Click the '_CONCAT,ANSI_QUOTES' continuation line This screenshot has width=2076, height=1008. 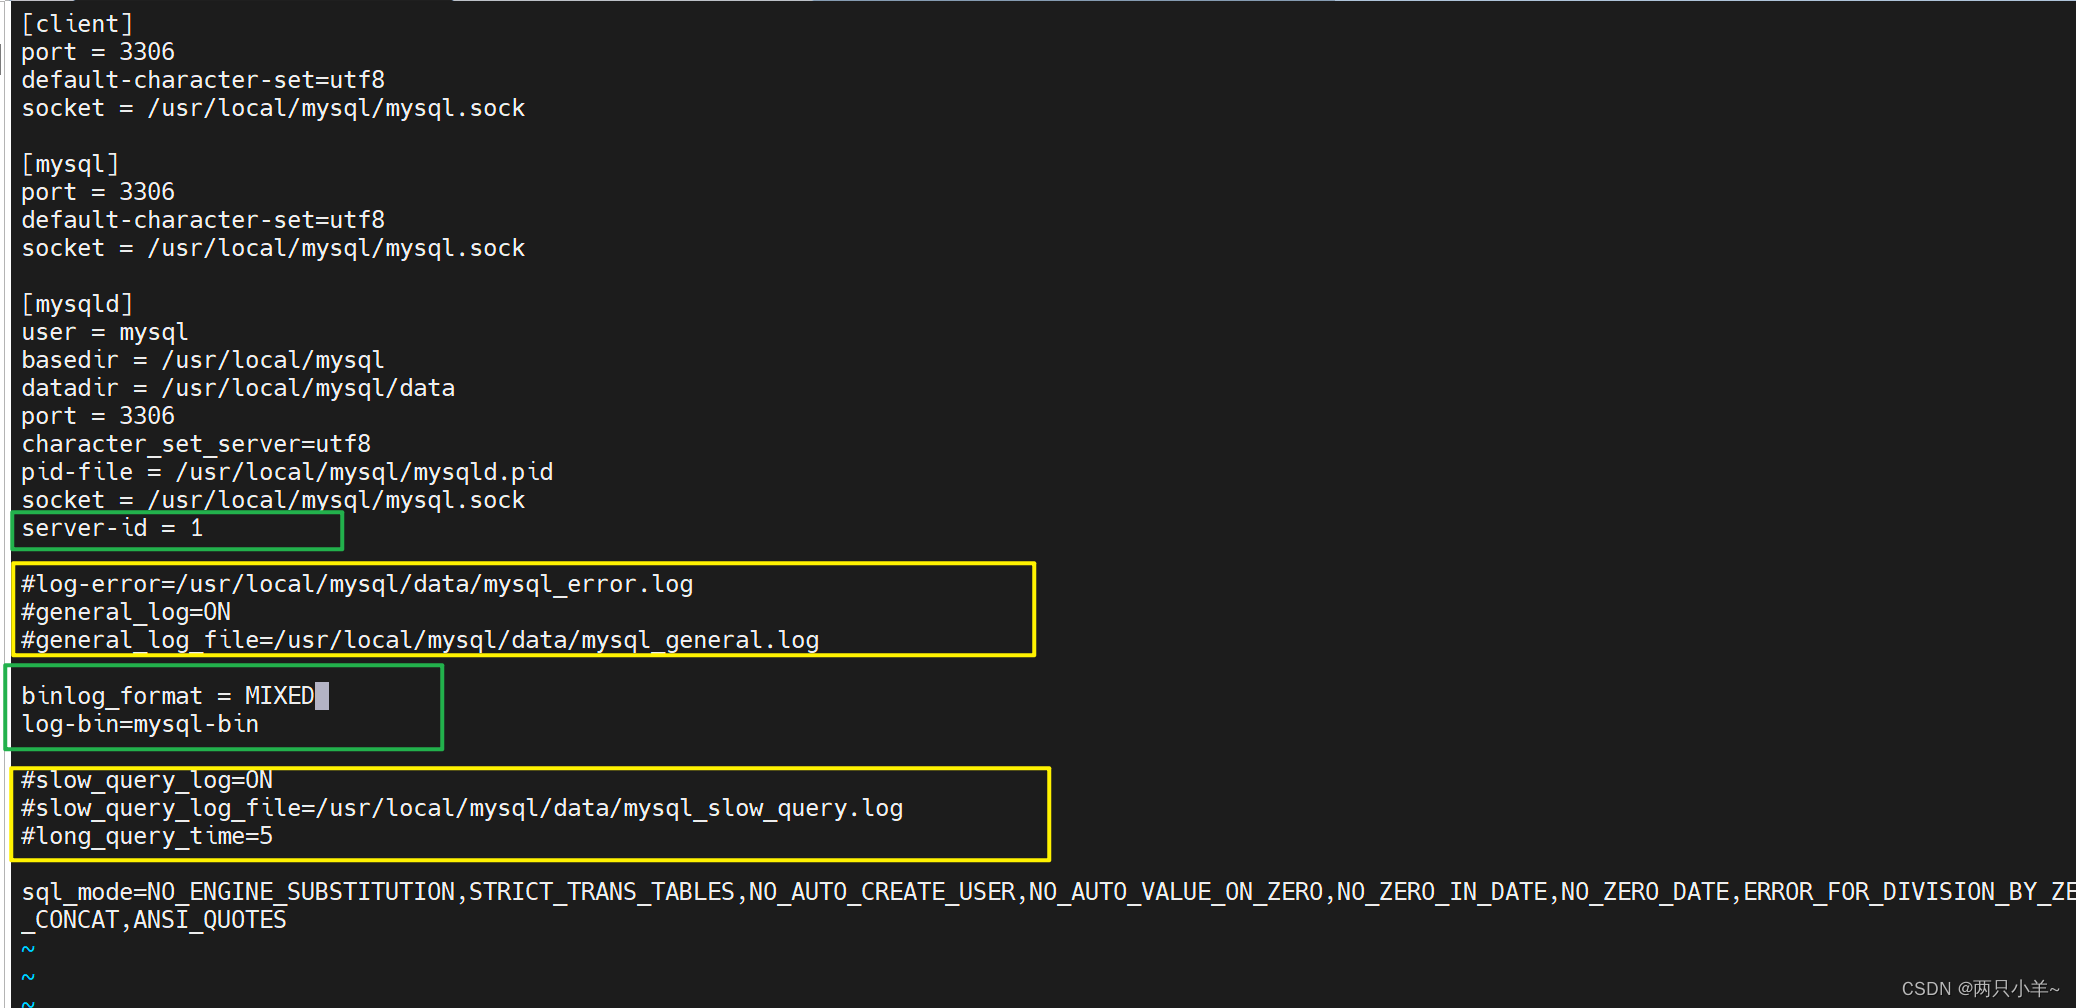click(x=154, y=920)
